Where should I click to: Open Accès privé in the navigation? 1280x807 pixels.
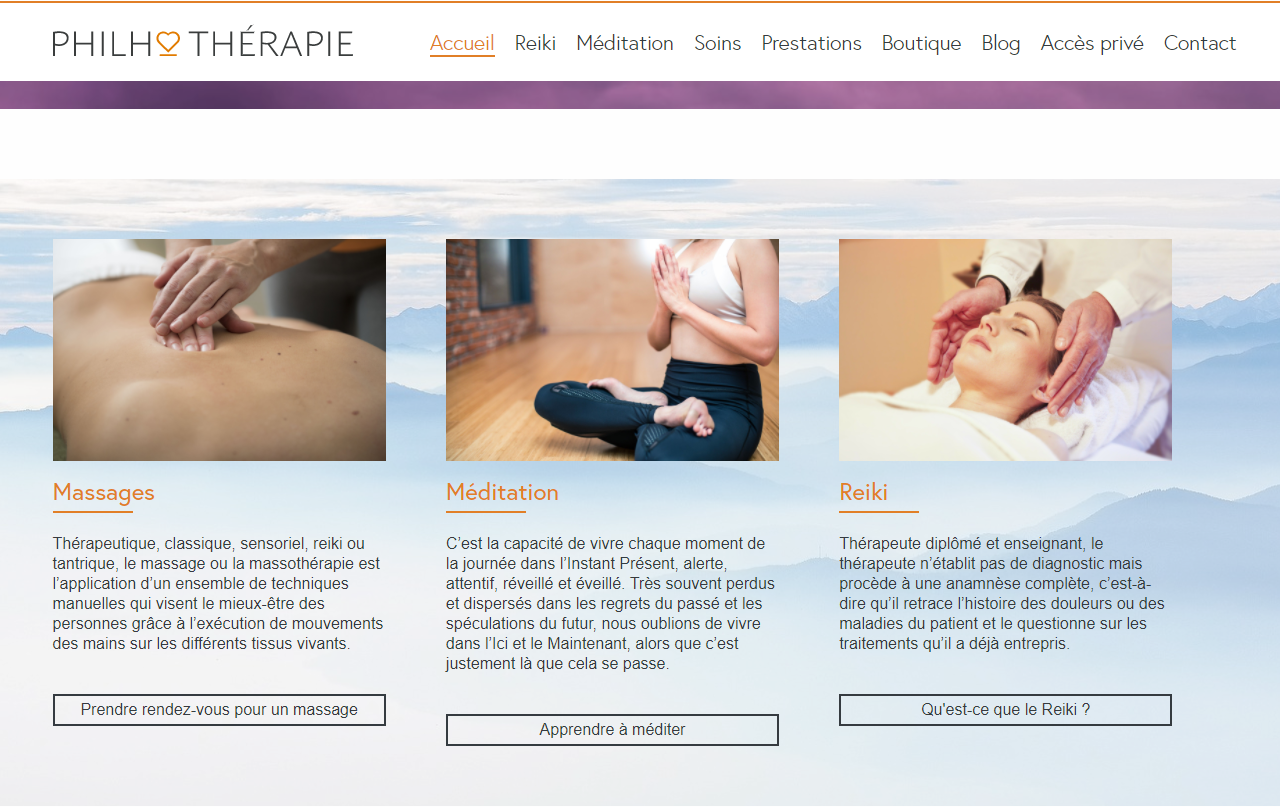[1092, 43]
